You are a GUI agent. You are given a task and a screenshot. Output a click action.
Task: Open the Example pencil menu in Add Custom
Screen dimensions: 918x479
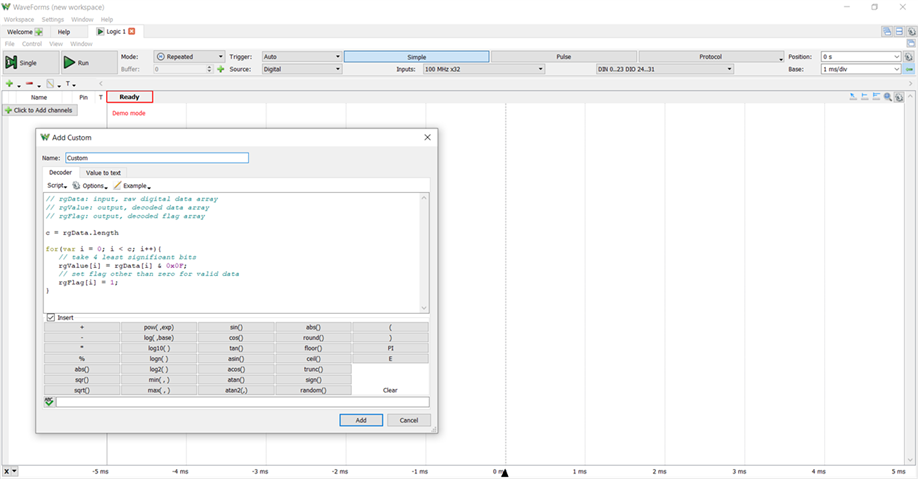click(x=132, y=186)
